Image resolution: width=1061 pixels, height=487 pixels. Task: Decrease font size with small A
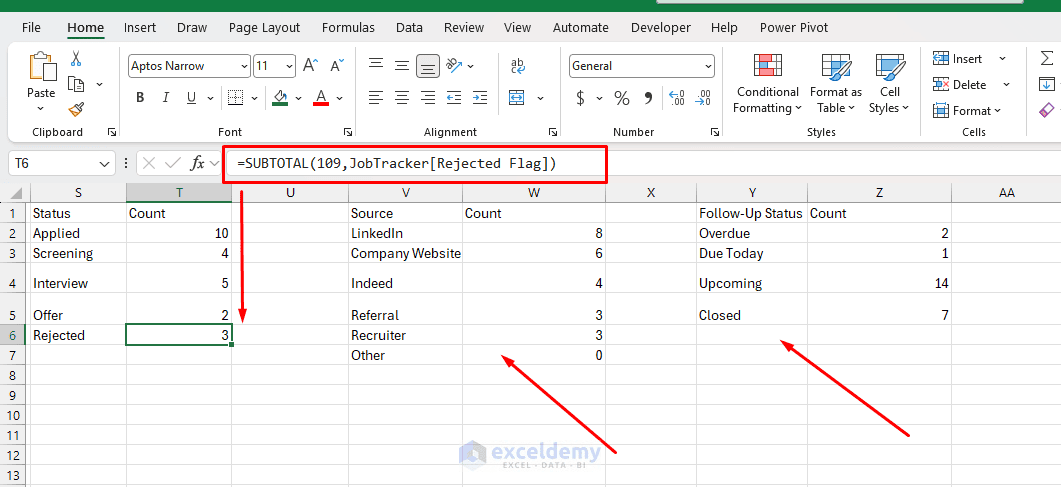point(336,66)
